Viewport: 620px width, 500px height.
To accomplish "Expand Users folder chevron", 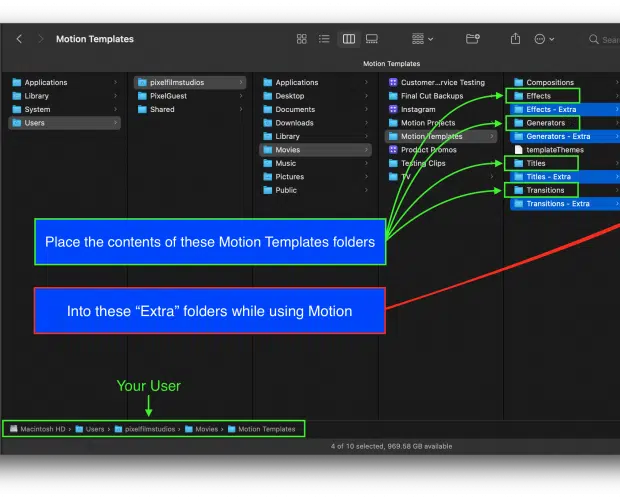I will (x=115, y=123).
